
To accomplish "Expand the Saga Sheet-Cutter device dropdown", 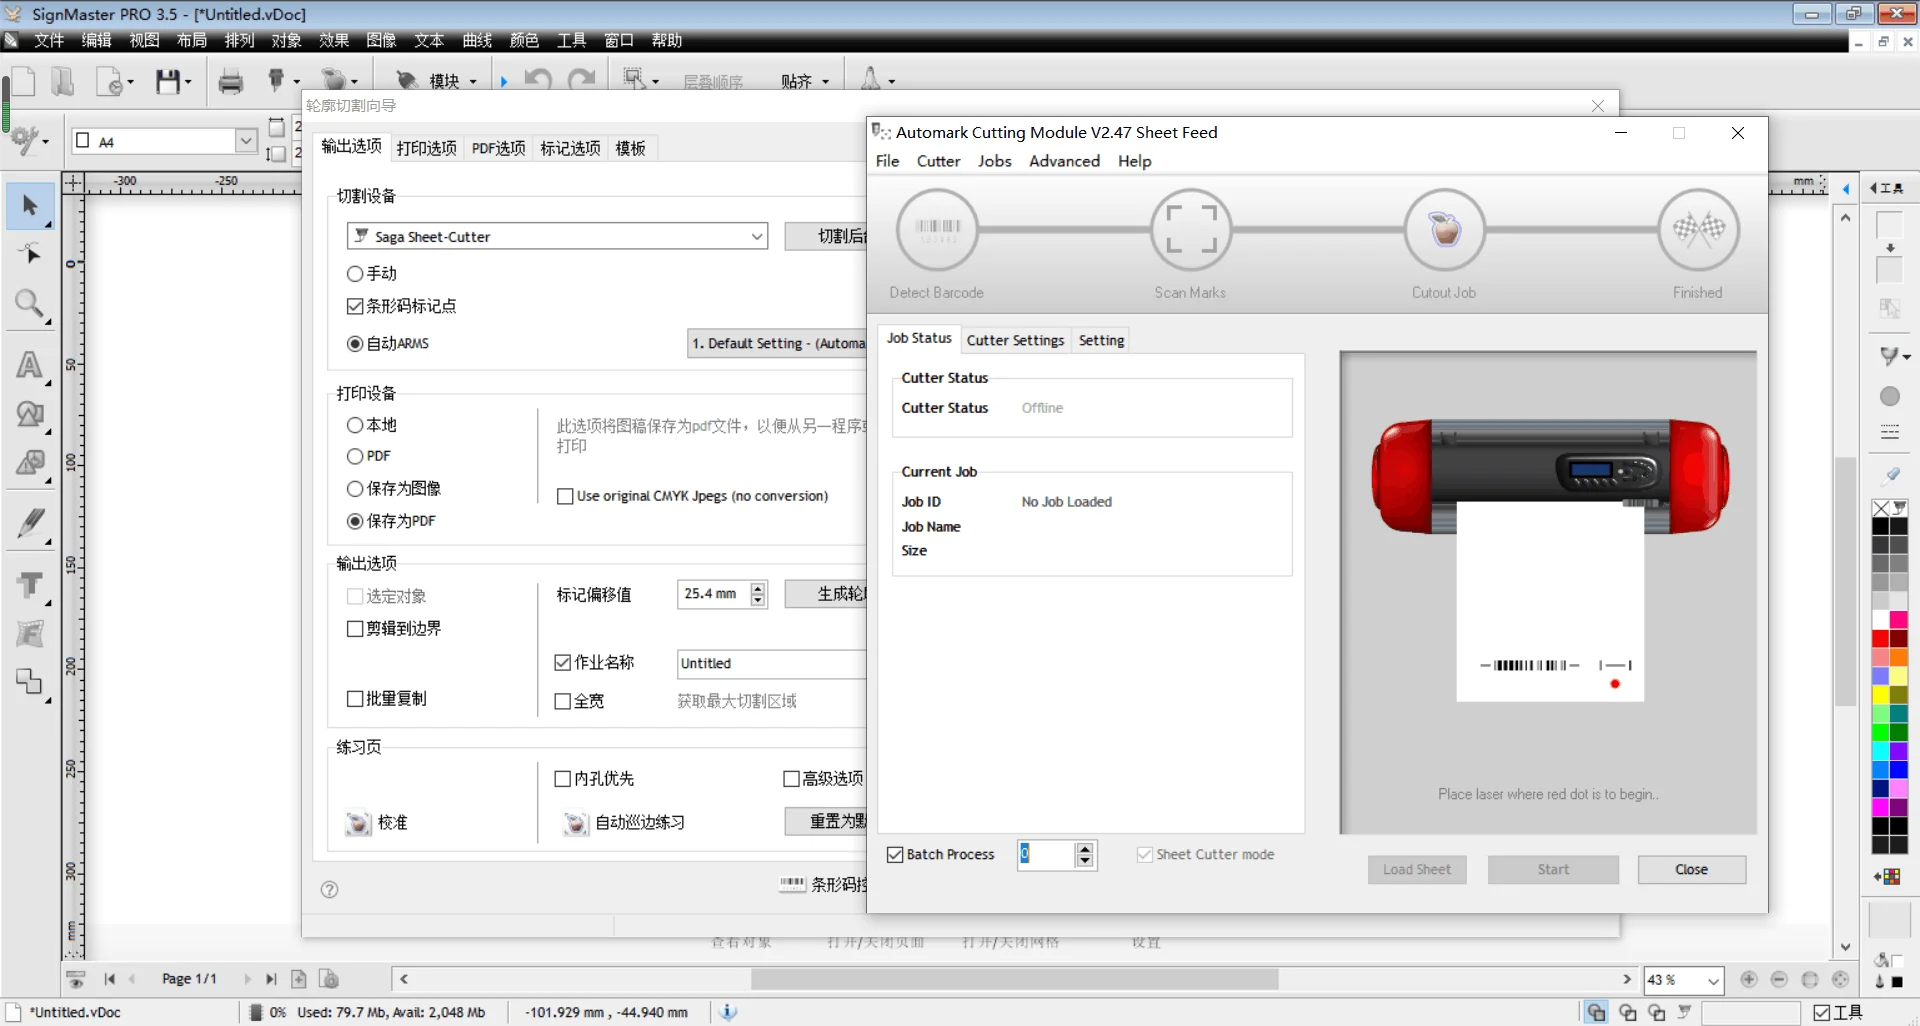I will (756, 237).
